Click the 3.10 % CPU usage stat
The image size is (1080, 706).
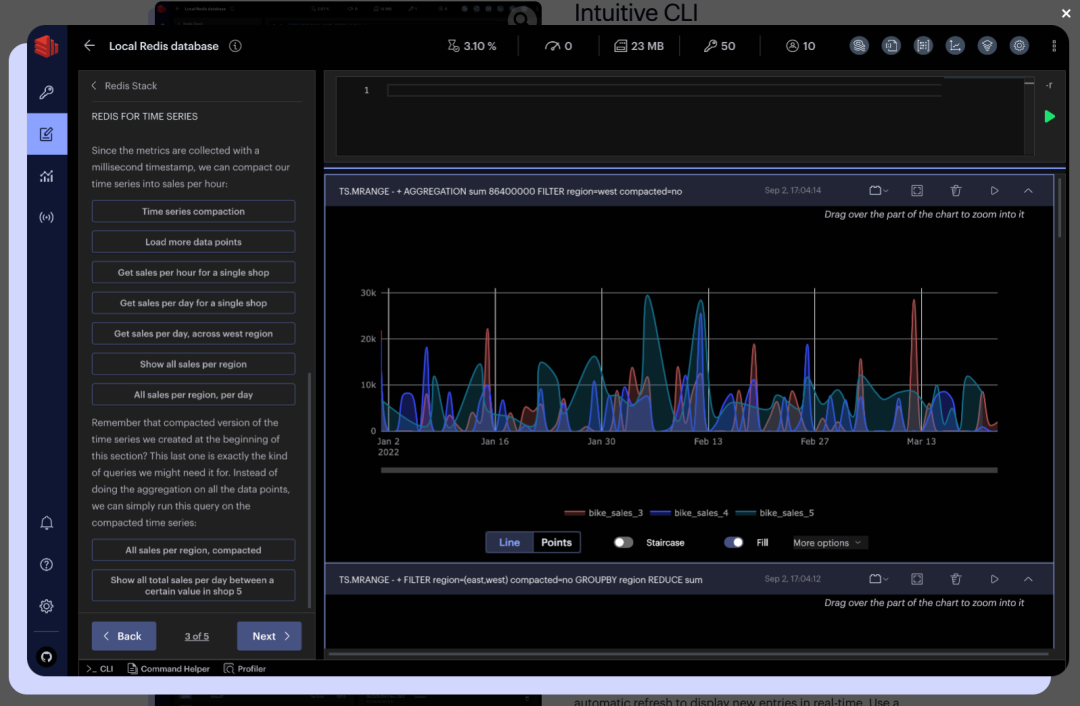pos(472,46)
